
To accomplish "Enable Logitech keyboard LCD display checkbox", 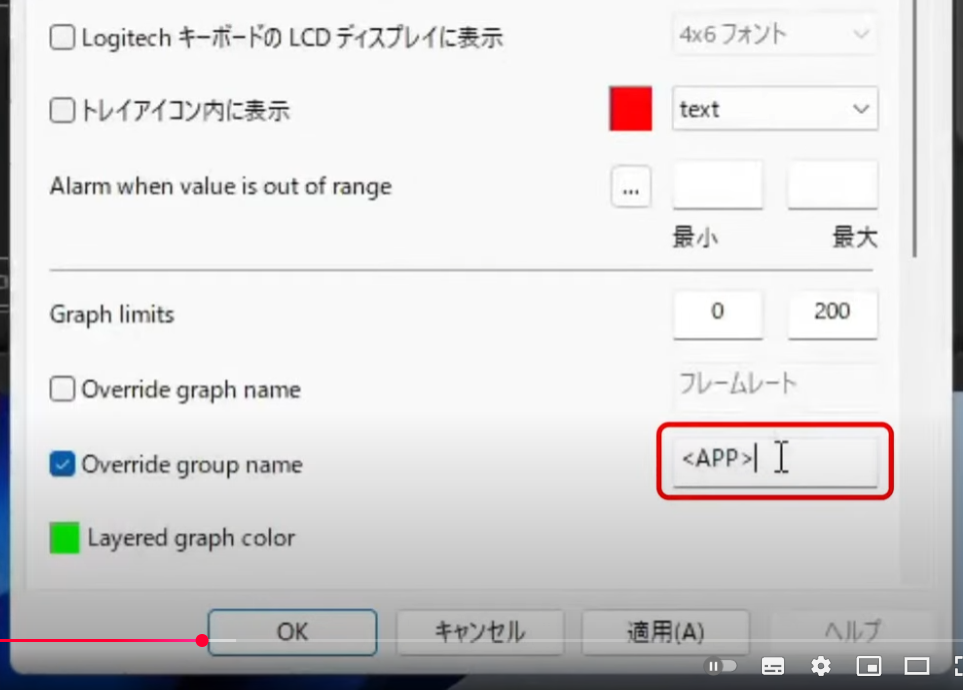I will 62,37.
